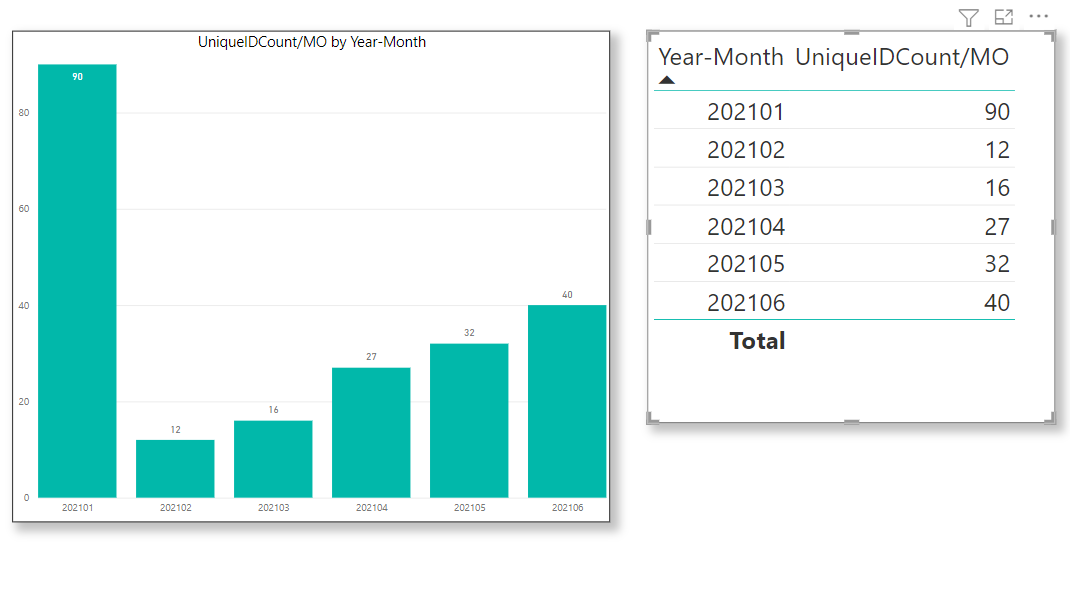
Task: Click x-axis label 202104 in chart
Action: (371, 508)
